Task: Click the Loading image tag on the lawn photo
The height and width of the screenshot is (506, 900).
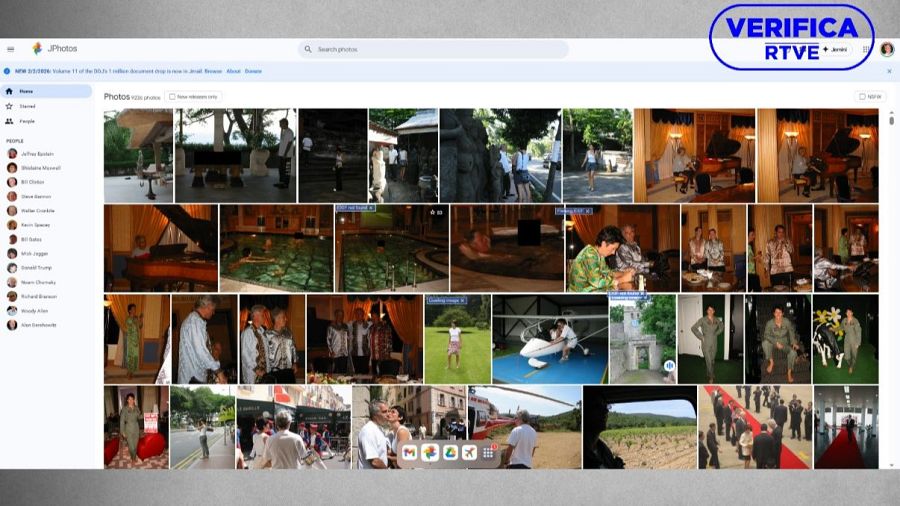Action: 447,300
